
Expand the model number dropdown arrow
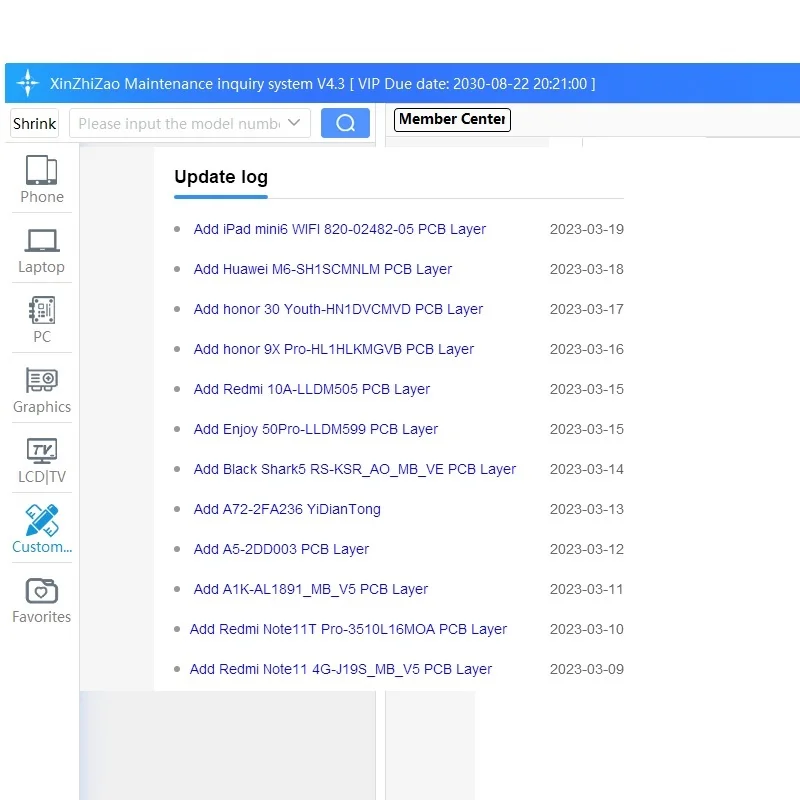(x=294, y=122)
